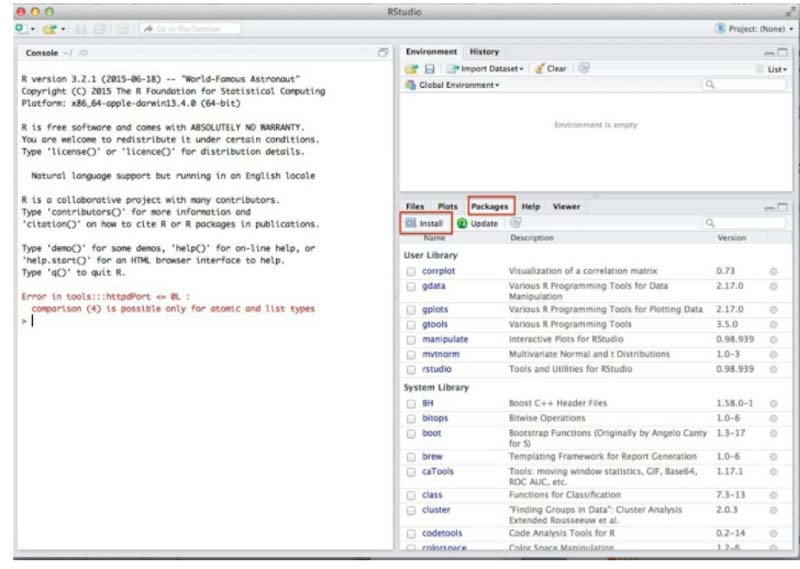Check the BH package checkbox
Screen dimensions: 800x569
pos(411,404)
